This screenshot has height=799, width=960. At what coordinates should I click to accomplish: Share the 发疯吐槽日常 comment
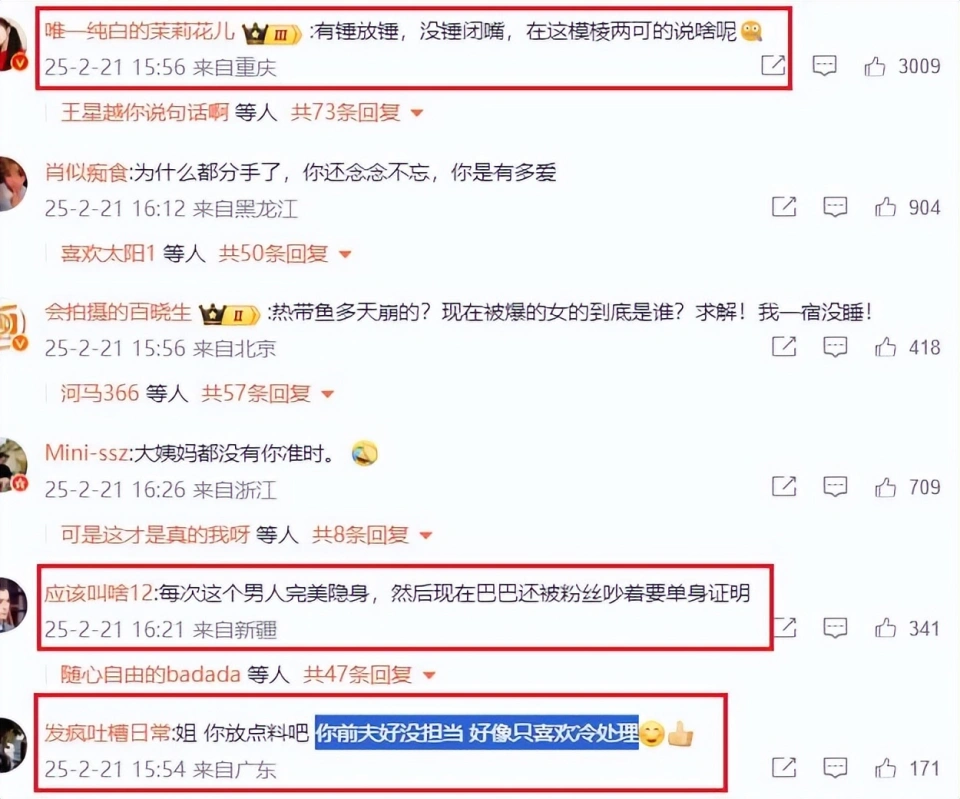point(784,768)
